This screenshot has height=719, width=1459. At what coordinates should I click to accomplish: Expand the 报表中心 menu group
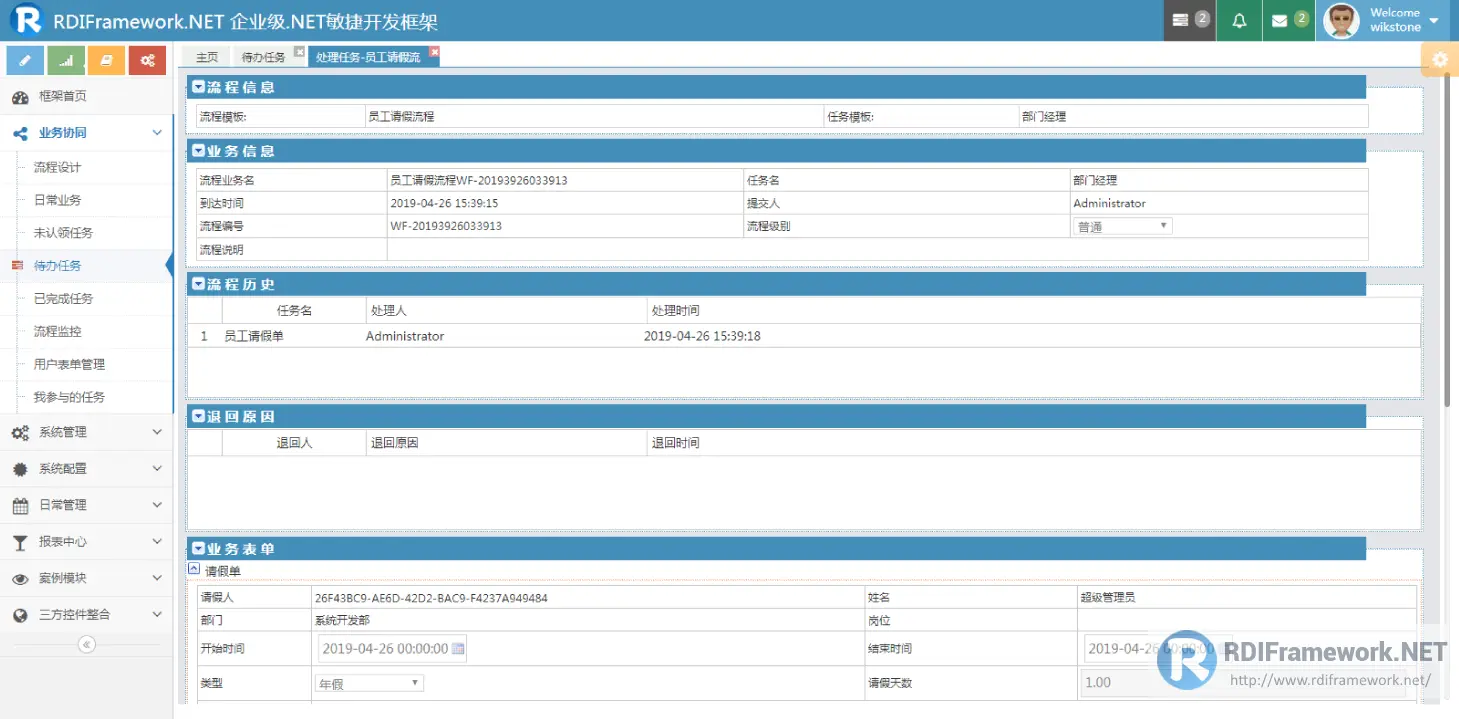pos(157,542)
